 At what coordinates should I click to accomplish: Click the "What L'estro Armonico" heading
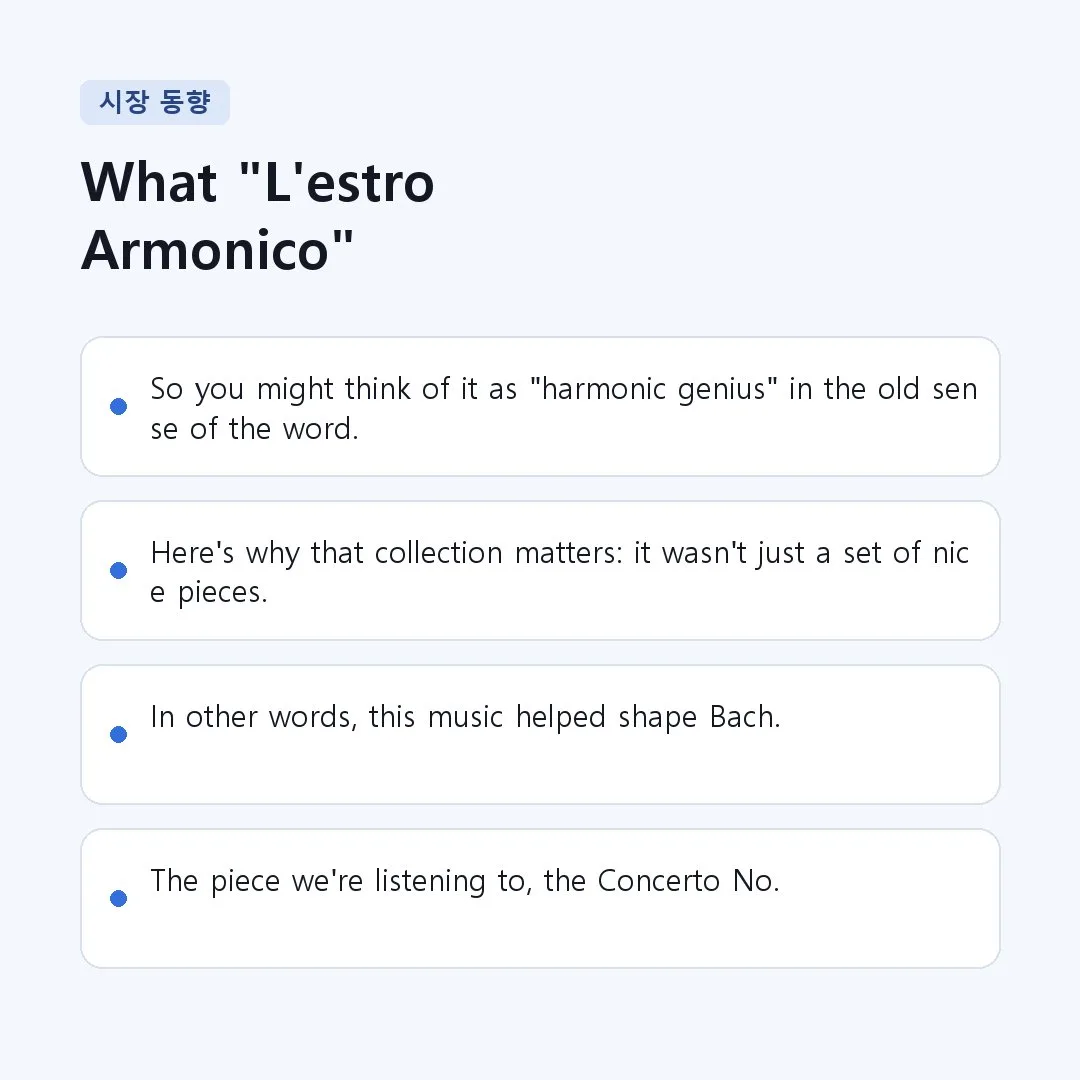(258, 216)
